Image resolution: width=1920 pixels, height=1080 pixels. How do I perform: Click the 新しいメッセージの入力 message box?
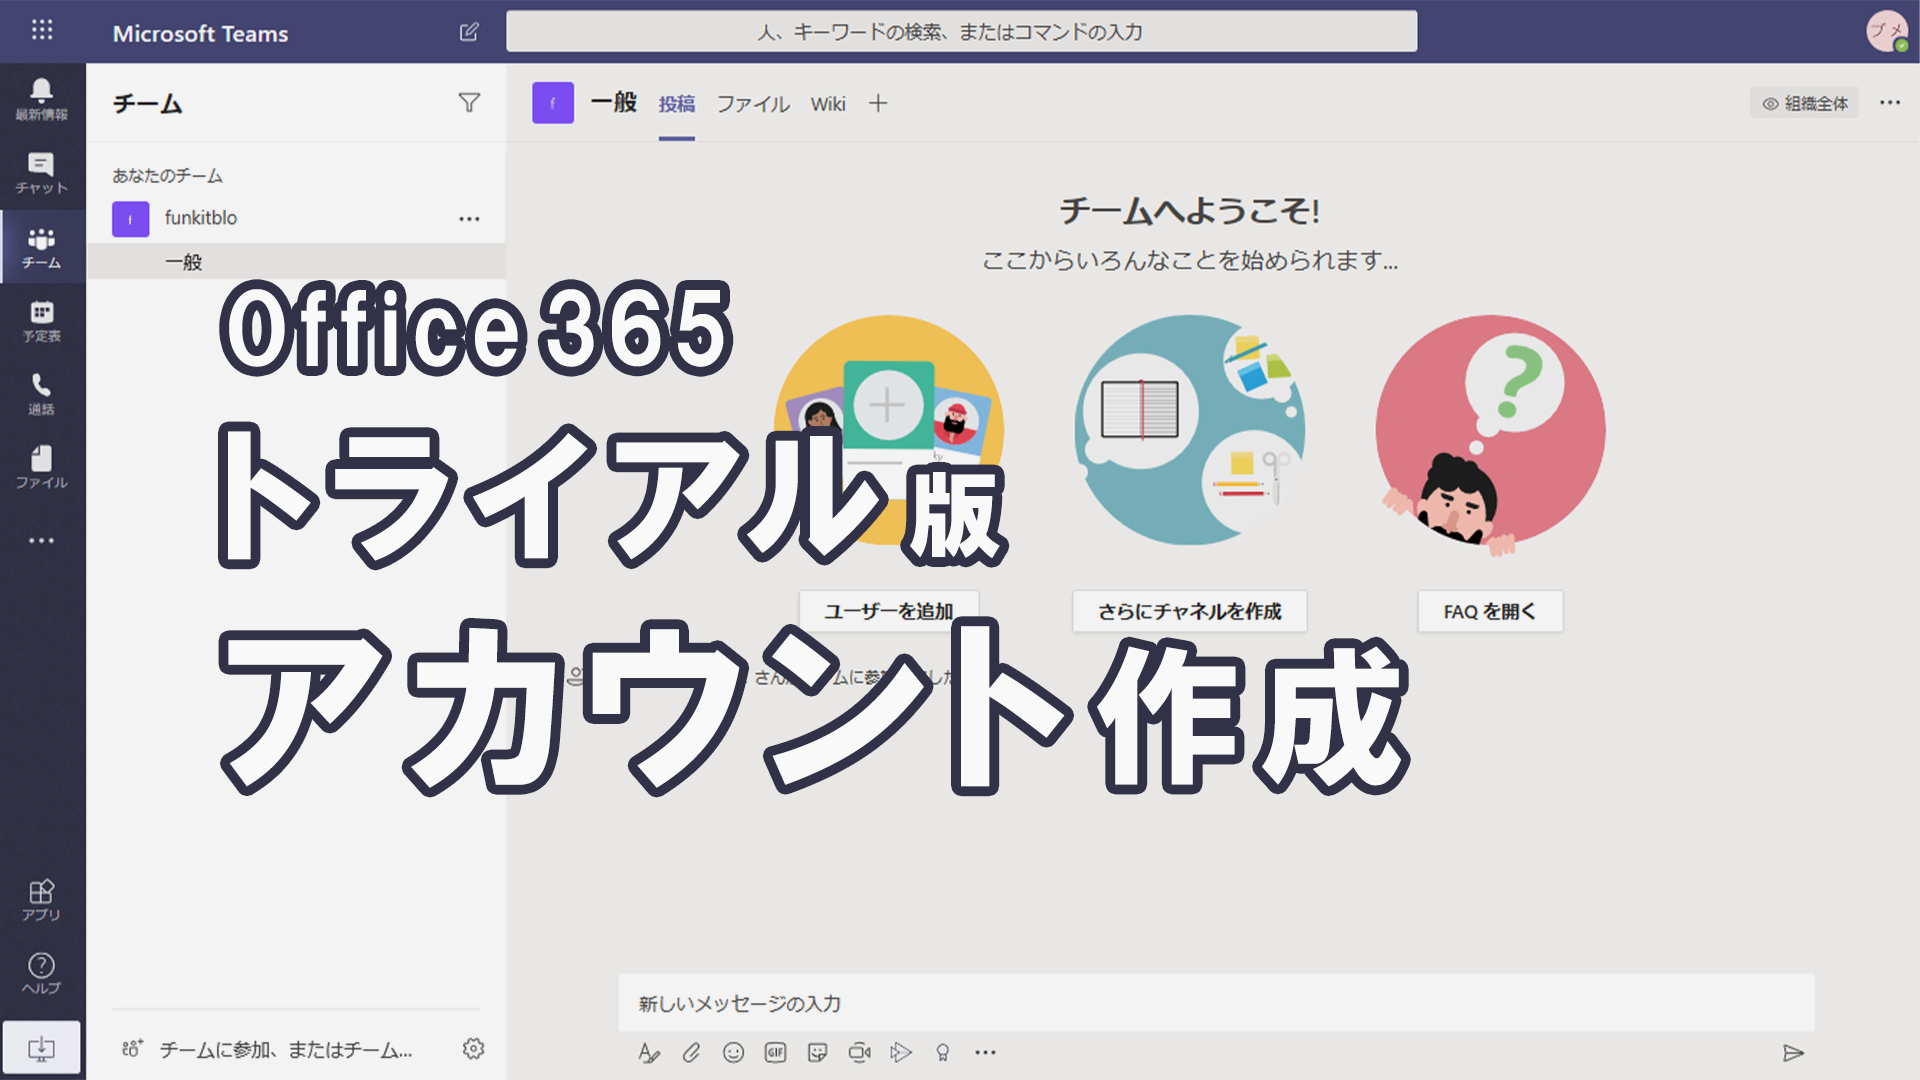pos(1216,1003)
